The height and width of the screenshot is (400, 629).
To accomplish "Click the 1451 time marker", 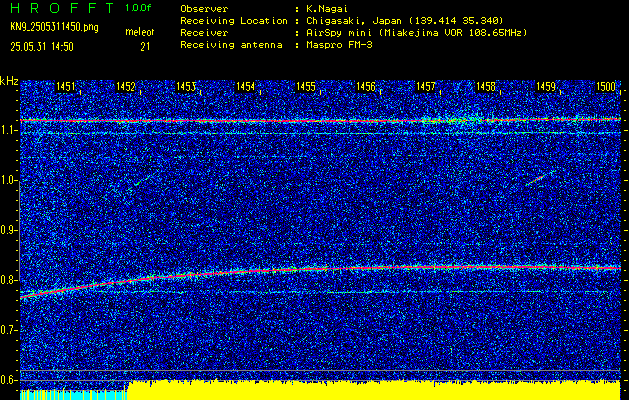I will (x=65, y=86).
